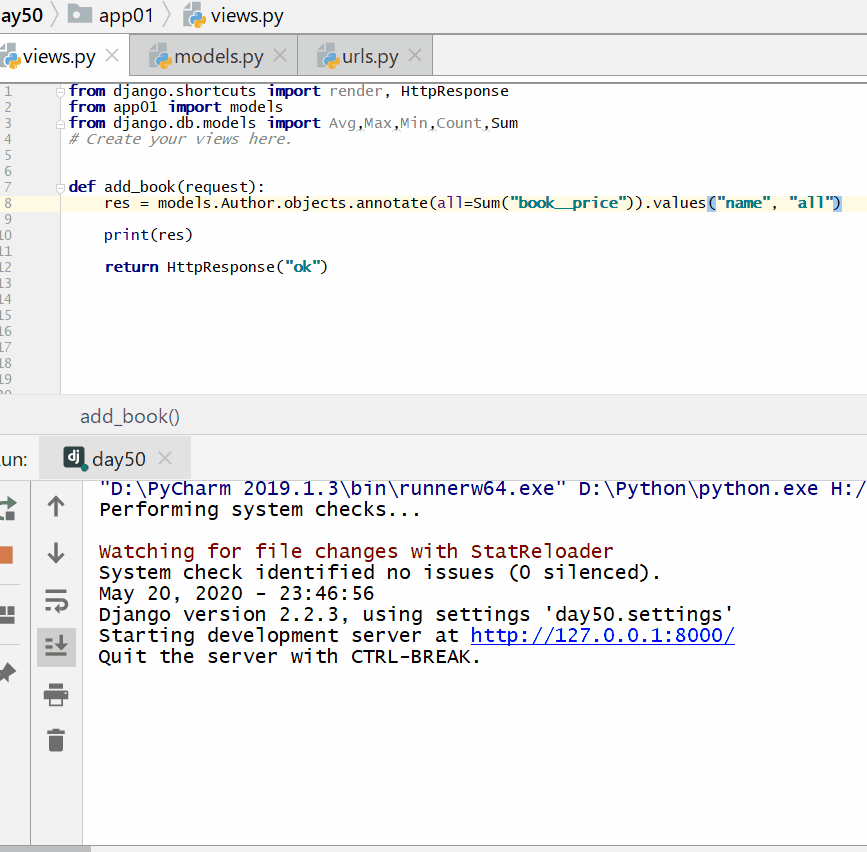Click the print console output icon

pyautogui.click(x=56, y=694)
